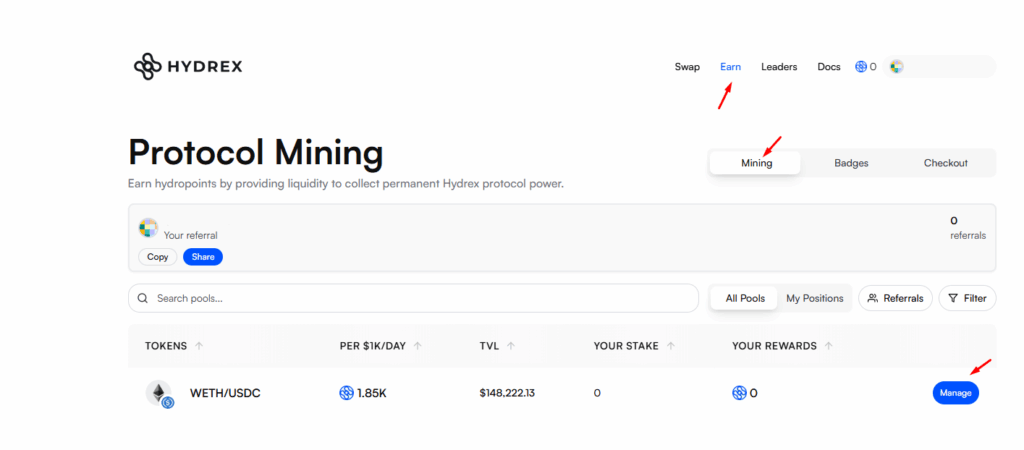The image size is (1024, 450).
Task: Click the WETH/USDC pool name
Action: tap(225, 394)
